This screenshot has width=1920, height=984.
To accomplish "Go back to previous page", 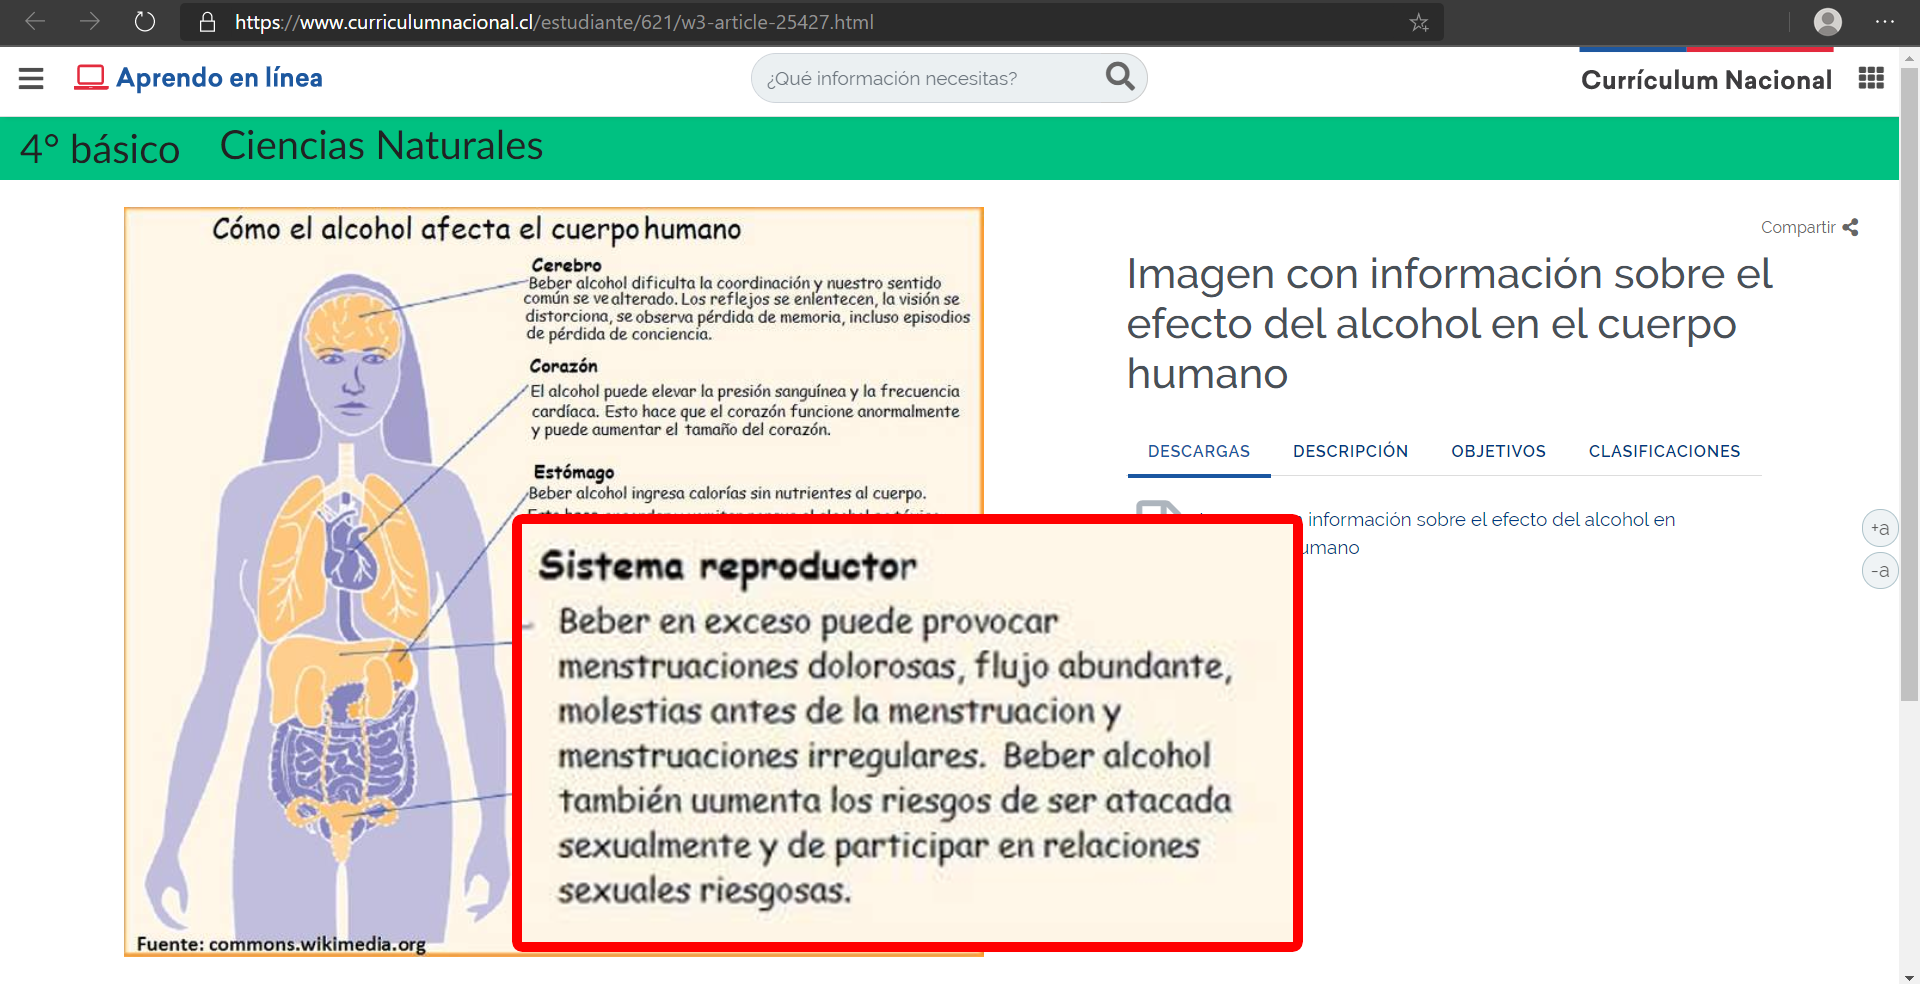I will (x=35, y=21).
